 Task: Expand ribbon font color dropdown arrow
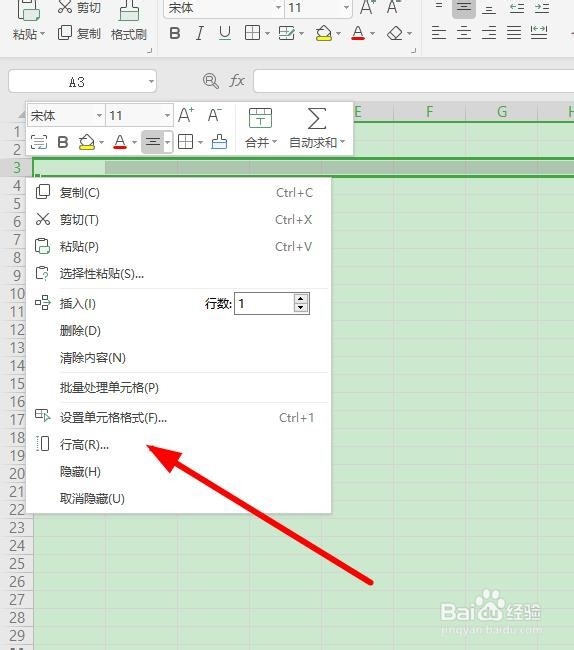pos(372,34)
